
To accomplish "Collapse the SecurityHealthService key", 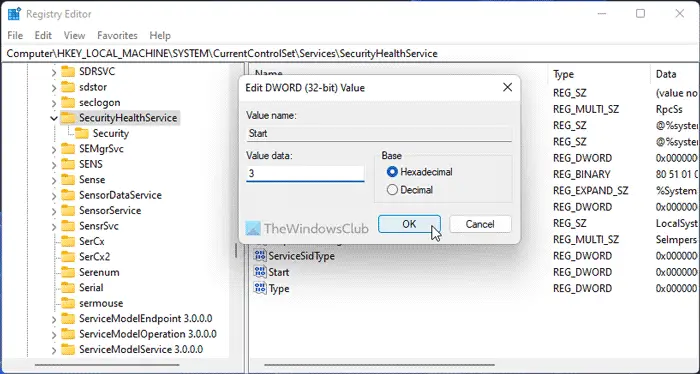I will pyautogui.click(x=54, y=118).
